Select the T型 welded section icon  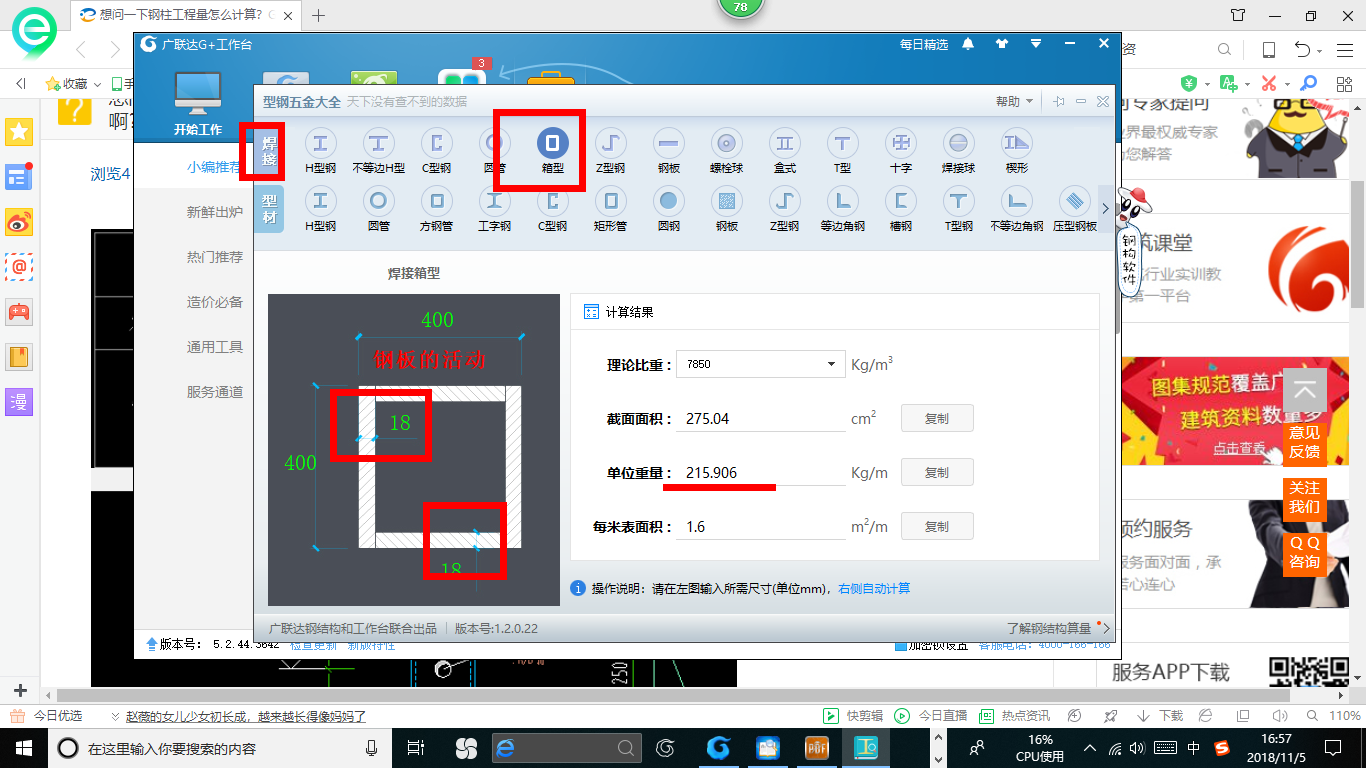click(843, 151)
